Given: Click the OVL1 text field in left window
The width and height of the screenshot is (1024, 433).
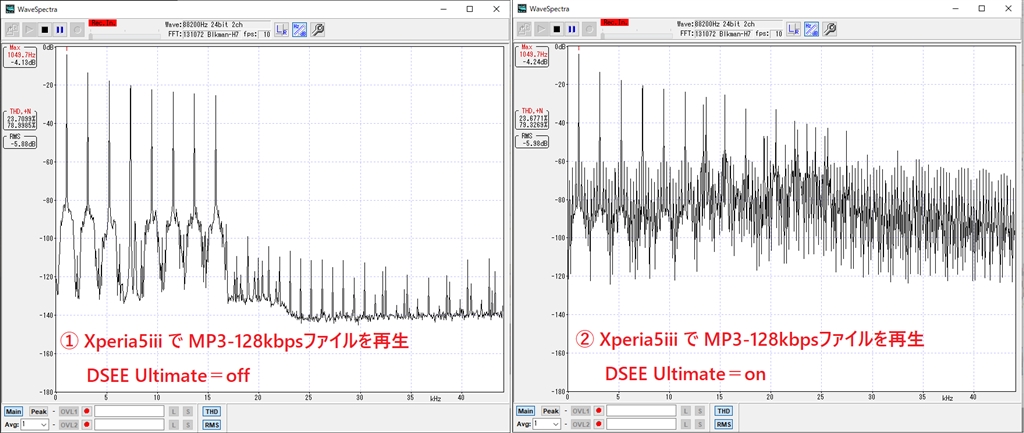Looking at the screenshot, I should pyautogui.click(x=129, y=411).
